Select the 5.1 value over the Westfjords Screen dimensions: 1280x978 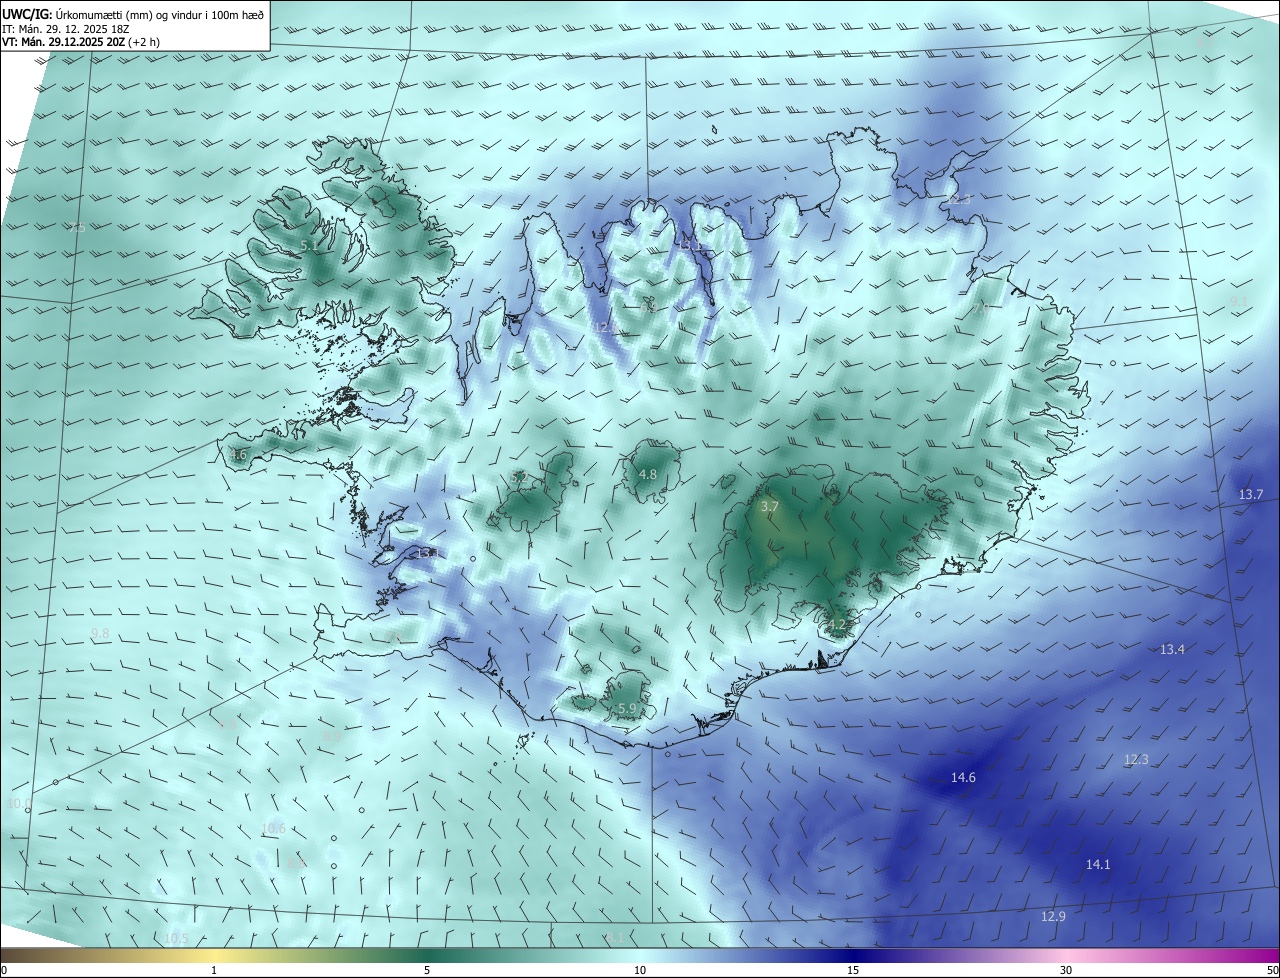coord(308,245)
